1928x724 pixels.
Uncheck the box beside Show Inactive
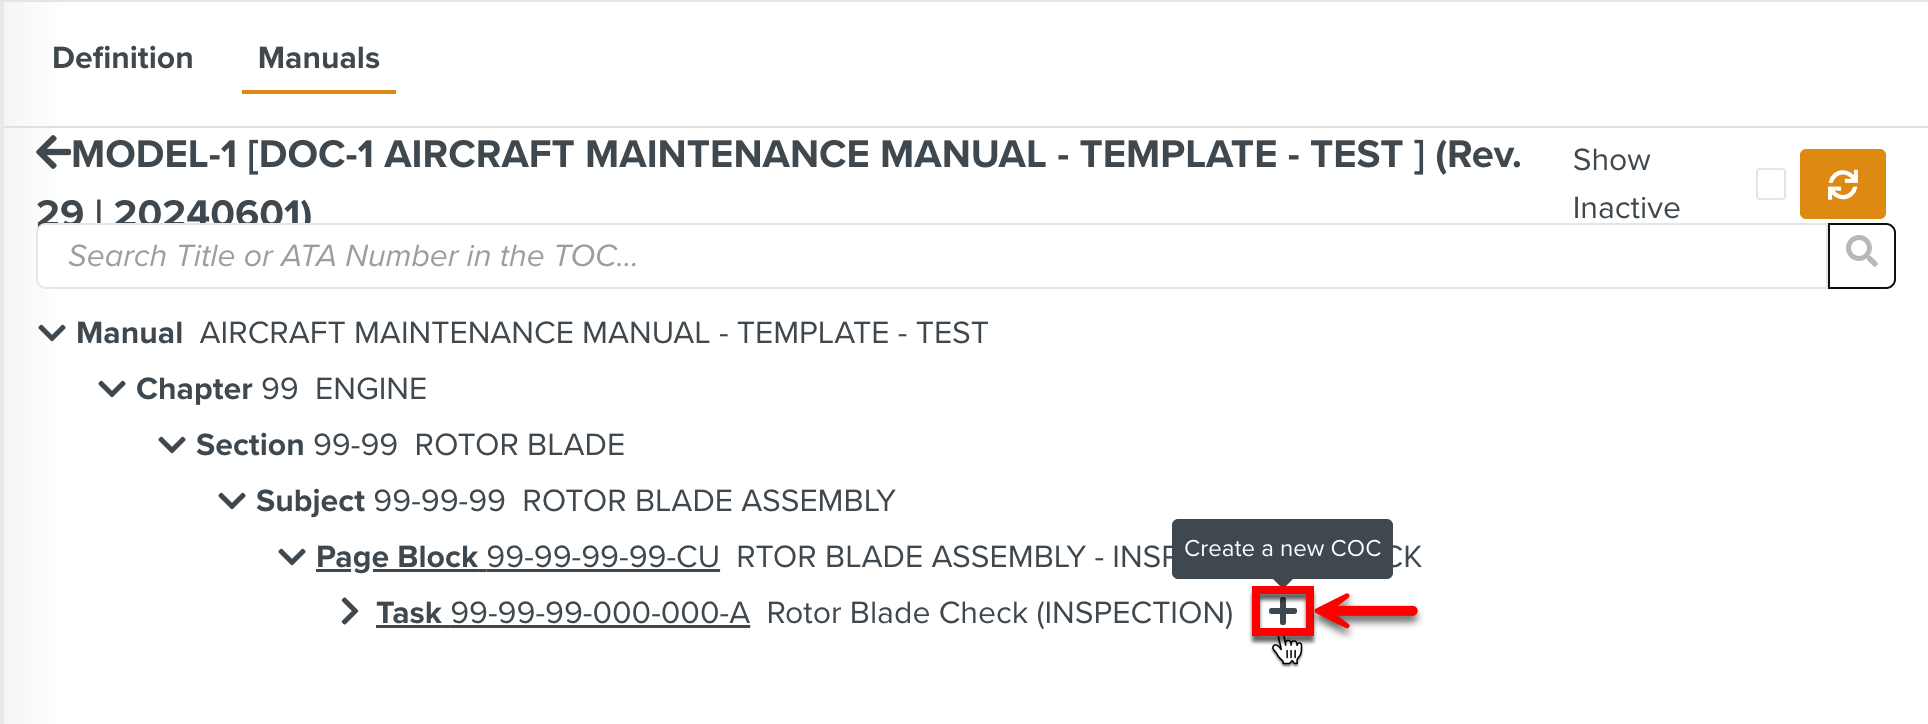(x=1773, y=184)
